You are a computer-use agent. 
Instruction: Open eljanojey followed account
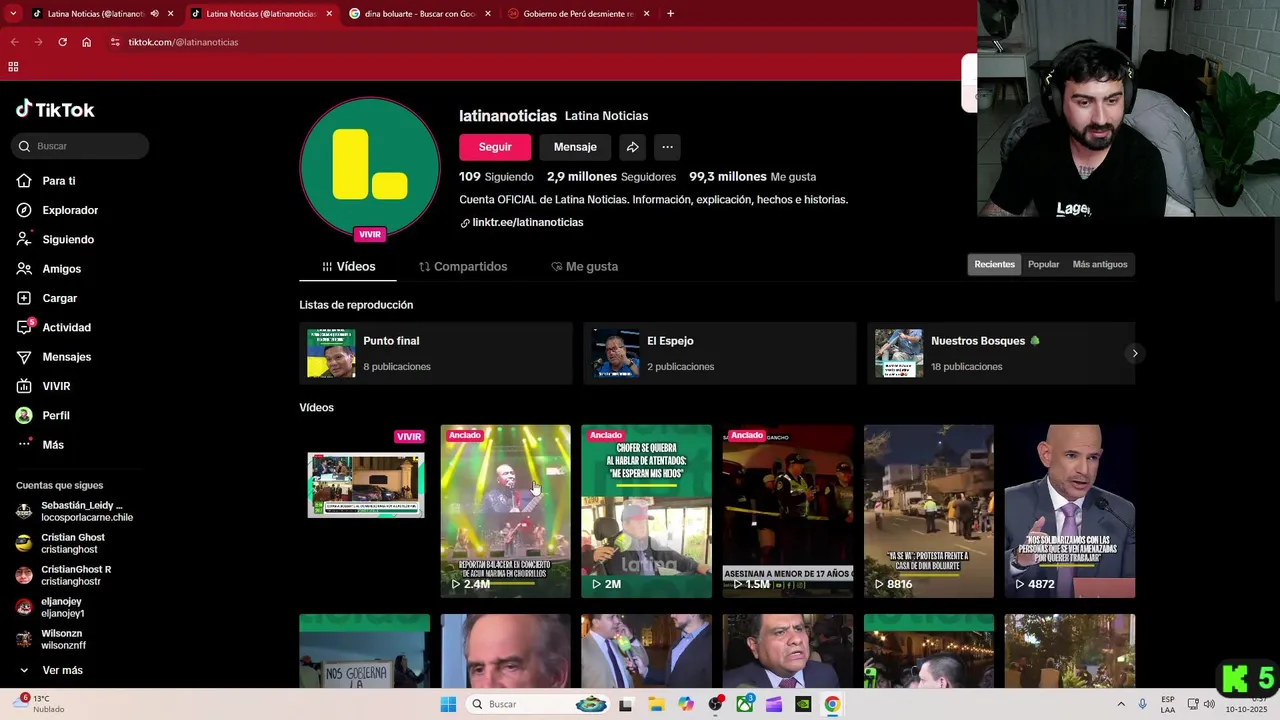50,607
